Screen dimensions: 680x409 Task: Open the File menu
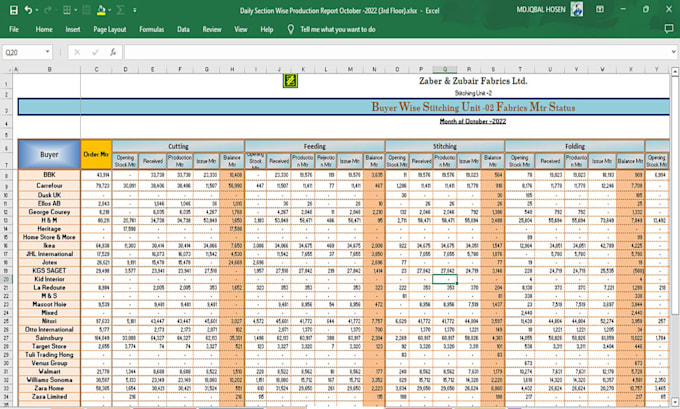(x=14, y=29)
